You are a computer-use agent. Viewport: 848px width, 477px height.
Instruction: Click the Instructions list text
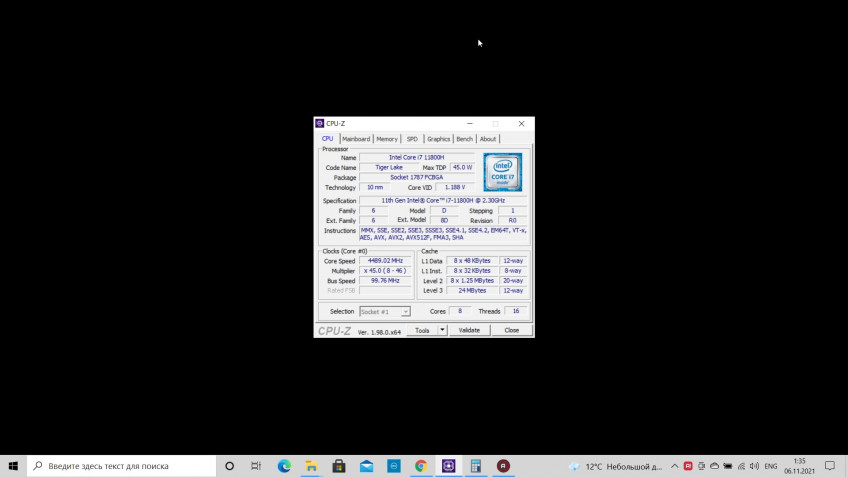point(443,234)
